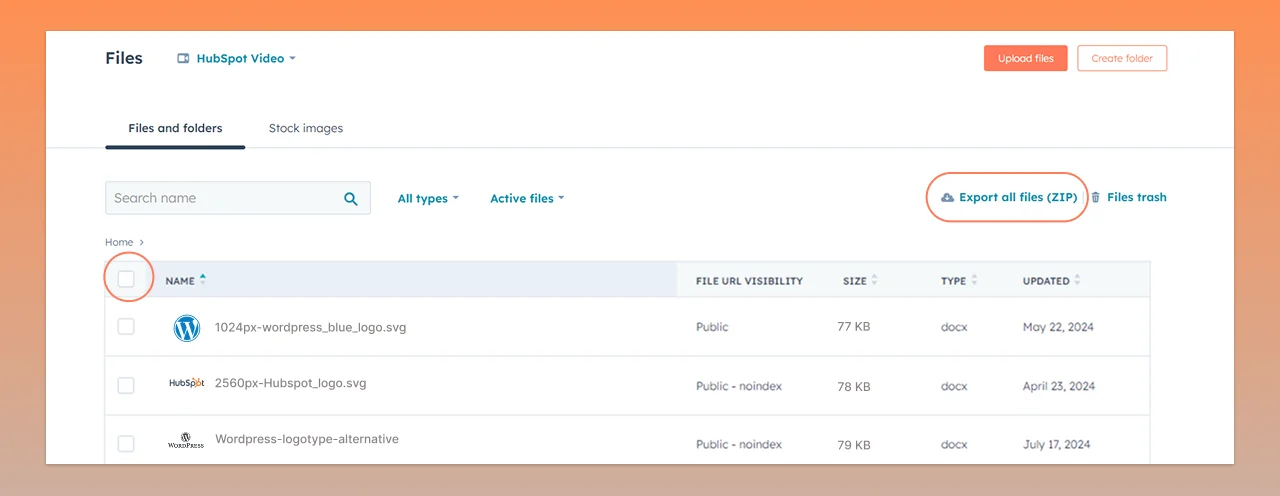Sort by the Size column arrows

[x=875, y=281]
